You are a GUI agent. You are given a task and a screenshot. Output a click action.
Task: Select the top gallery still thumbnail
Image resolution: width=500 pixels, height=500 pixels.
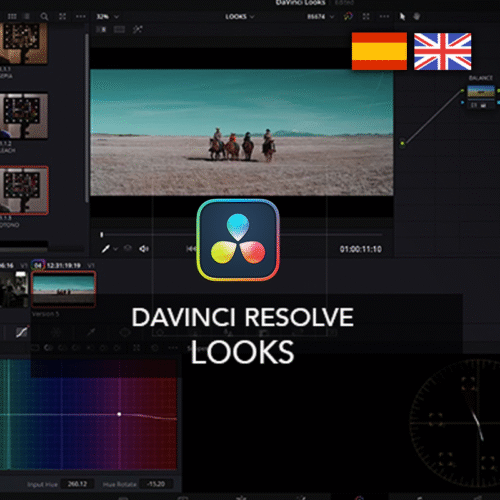24,43
